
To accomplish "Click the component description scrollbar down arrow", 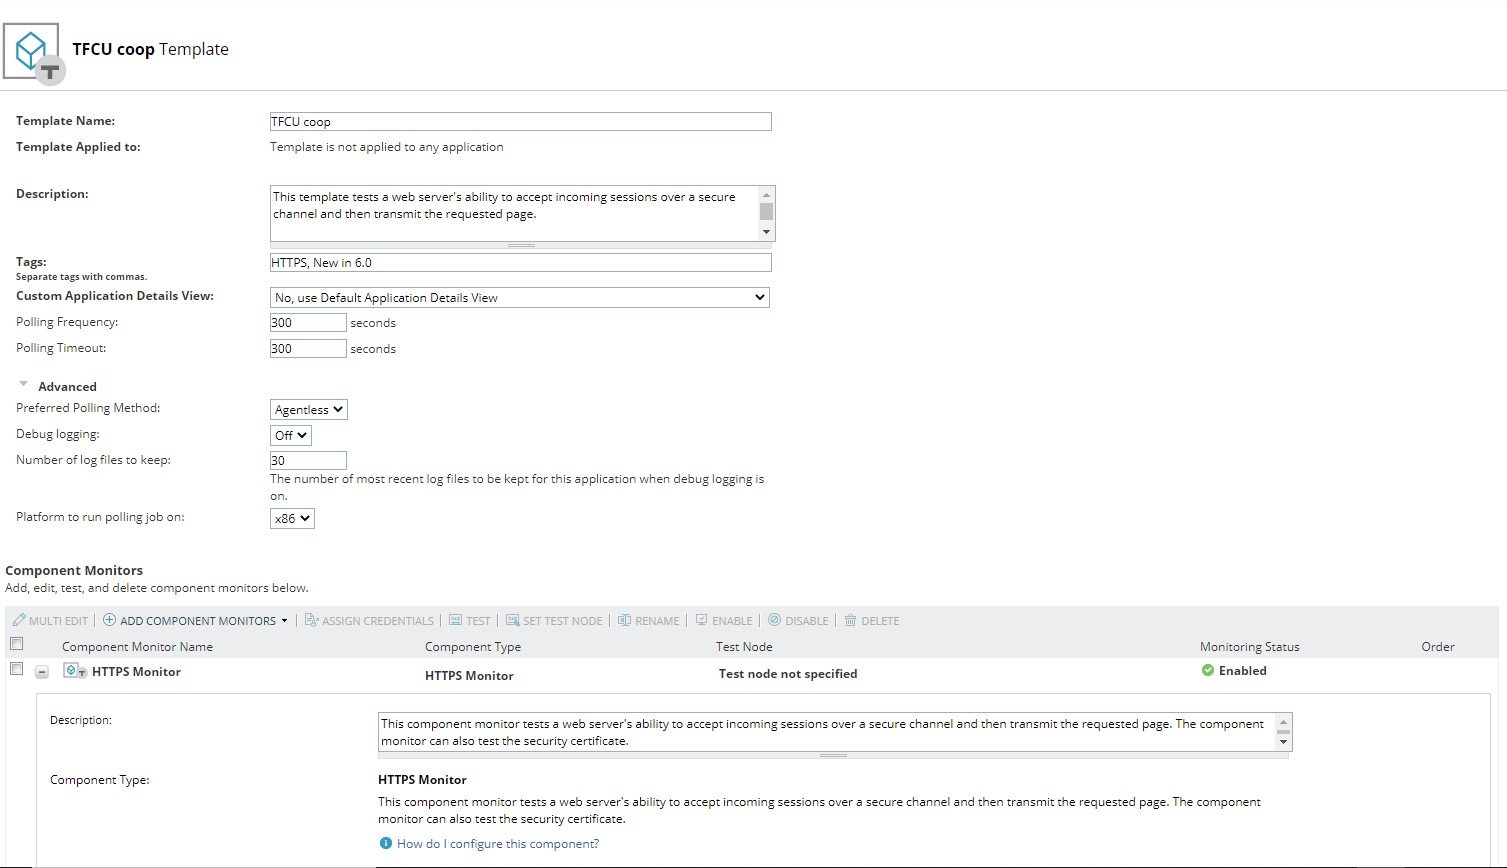I will [1284, 743].
